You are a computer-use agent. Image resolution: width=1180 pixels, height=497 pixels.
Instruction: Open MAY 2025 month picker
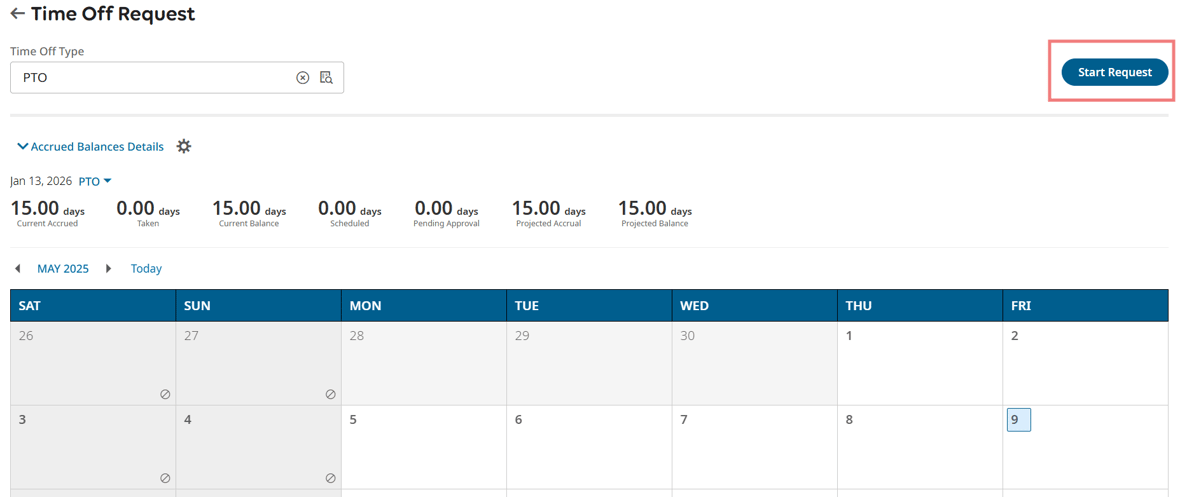coord(63,269)
